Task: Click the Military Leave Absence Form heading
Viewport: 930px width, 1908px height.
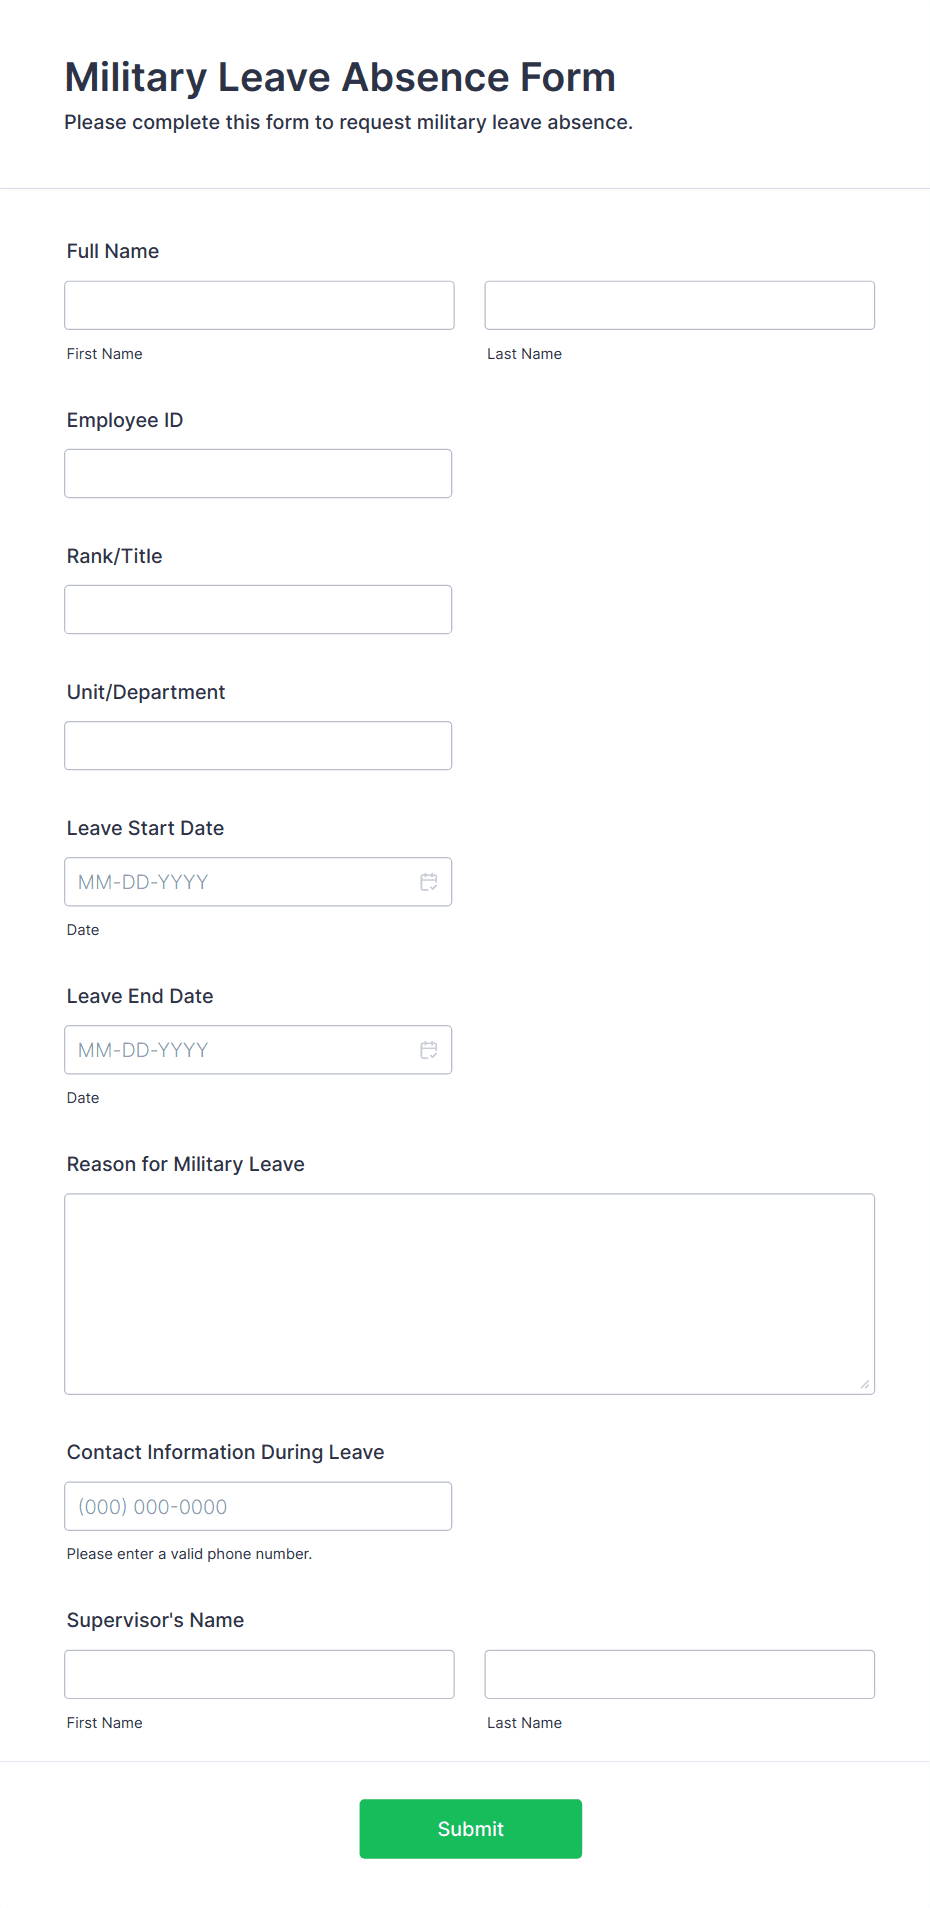Action: 340,77
